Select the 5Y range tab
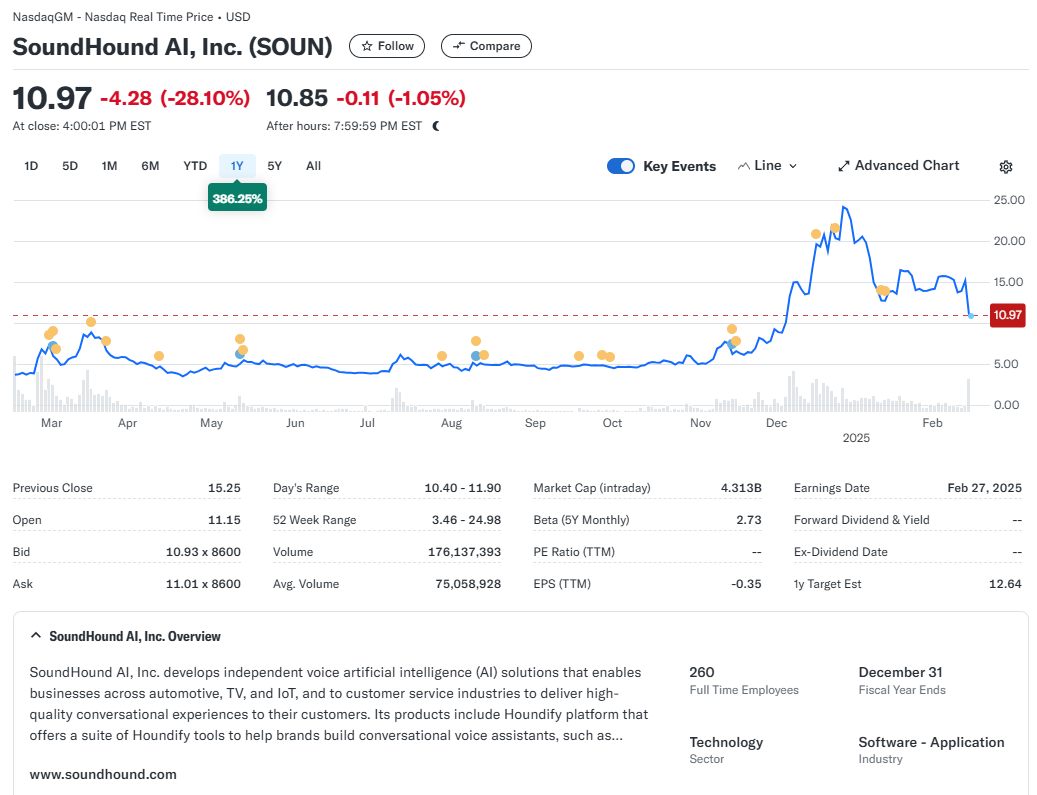 274,166
